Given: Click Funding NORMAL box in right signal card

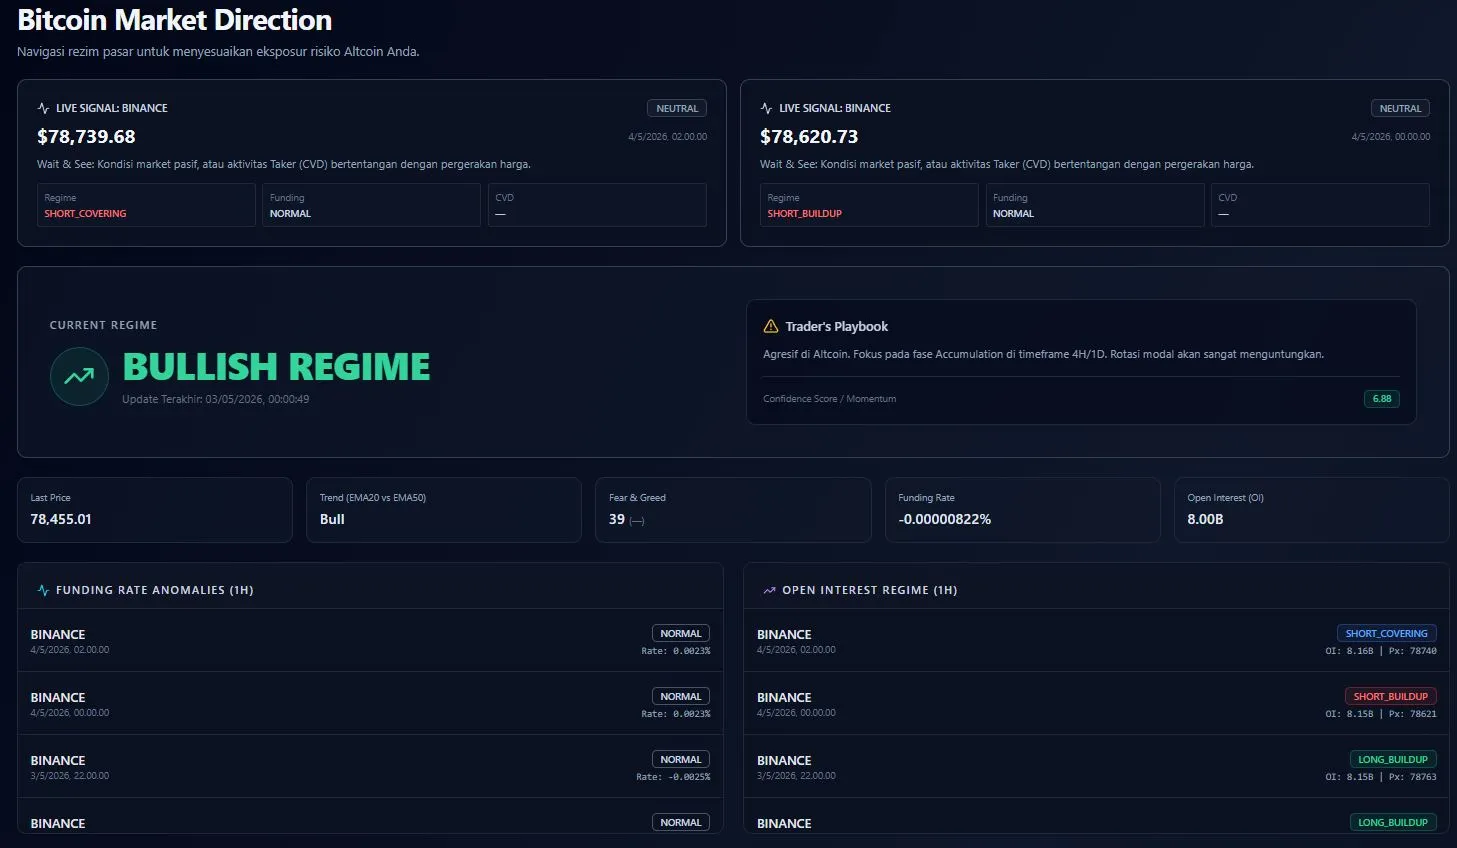Looking at the screenshot, I should click(1095, 205).
